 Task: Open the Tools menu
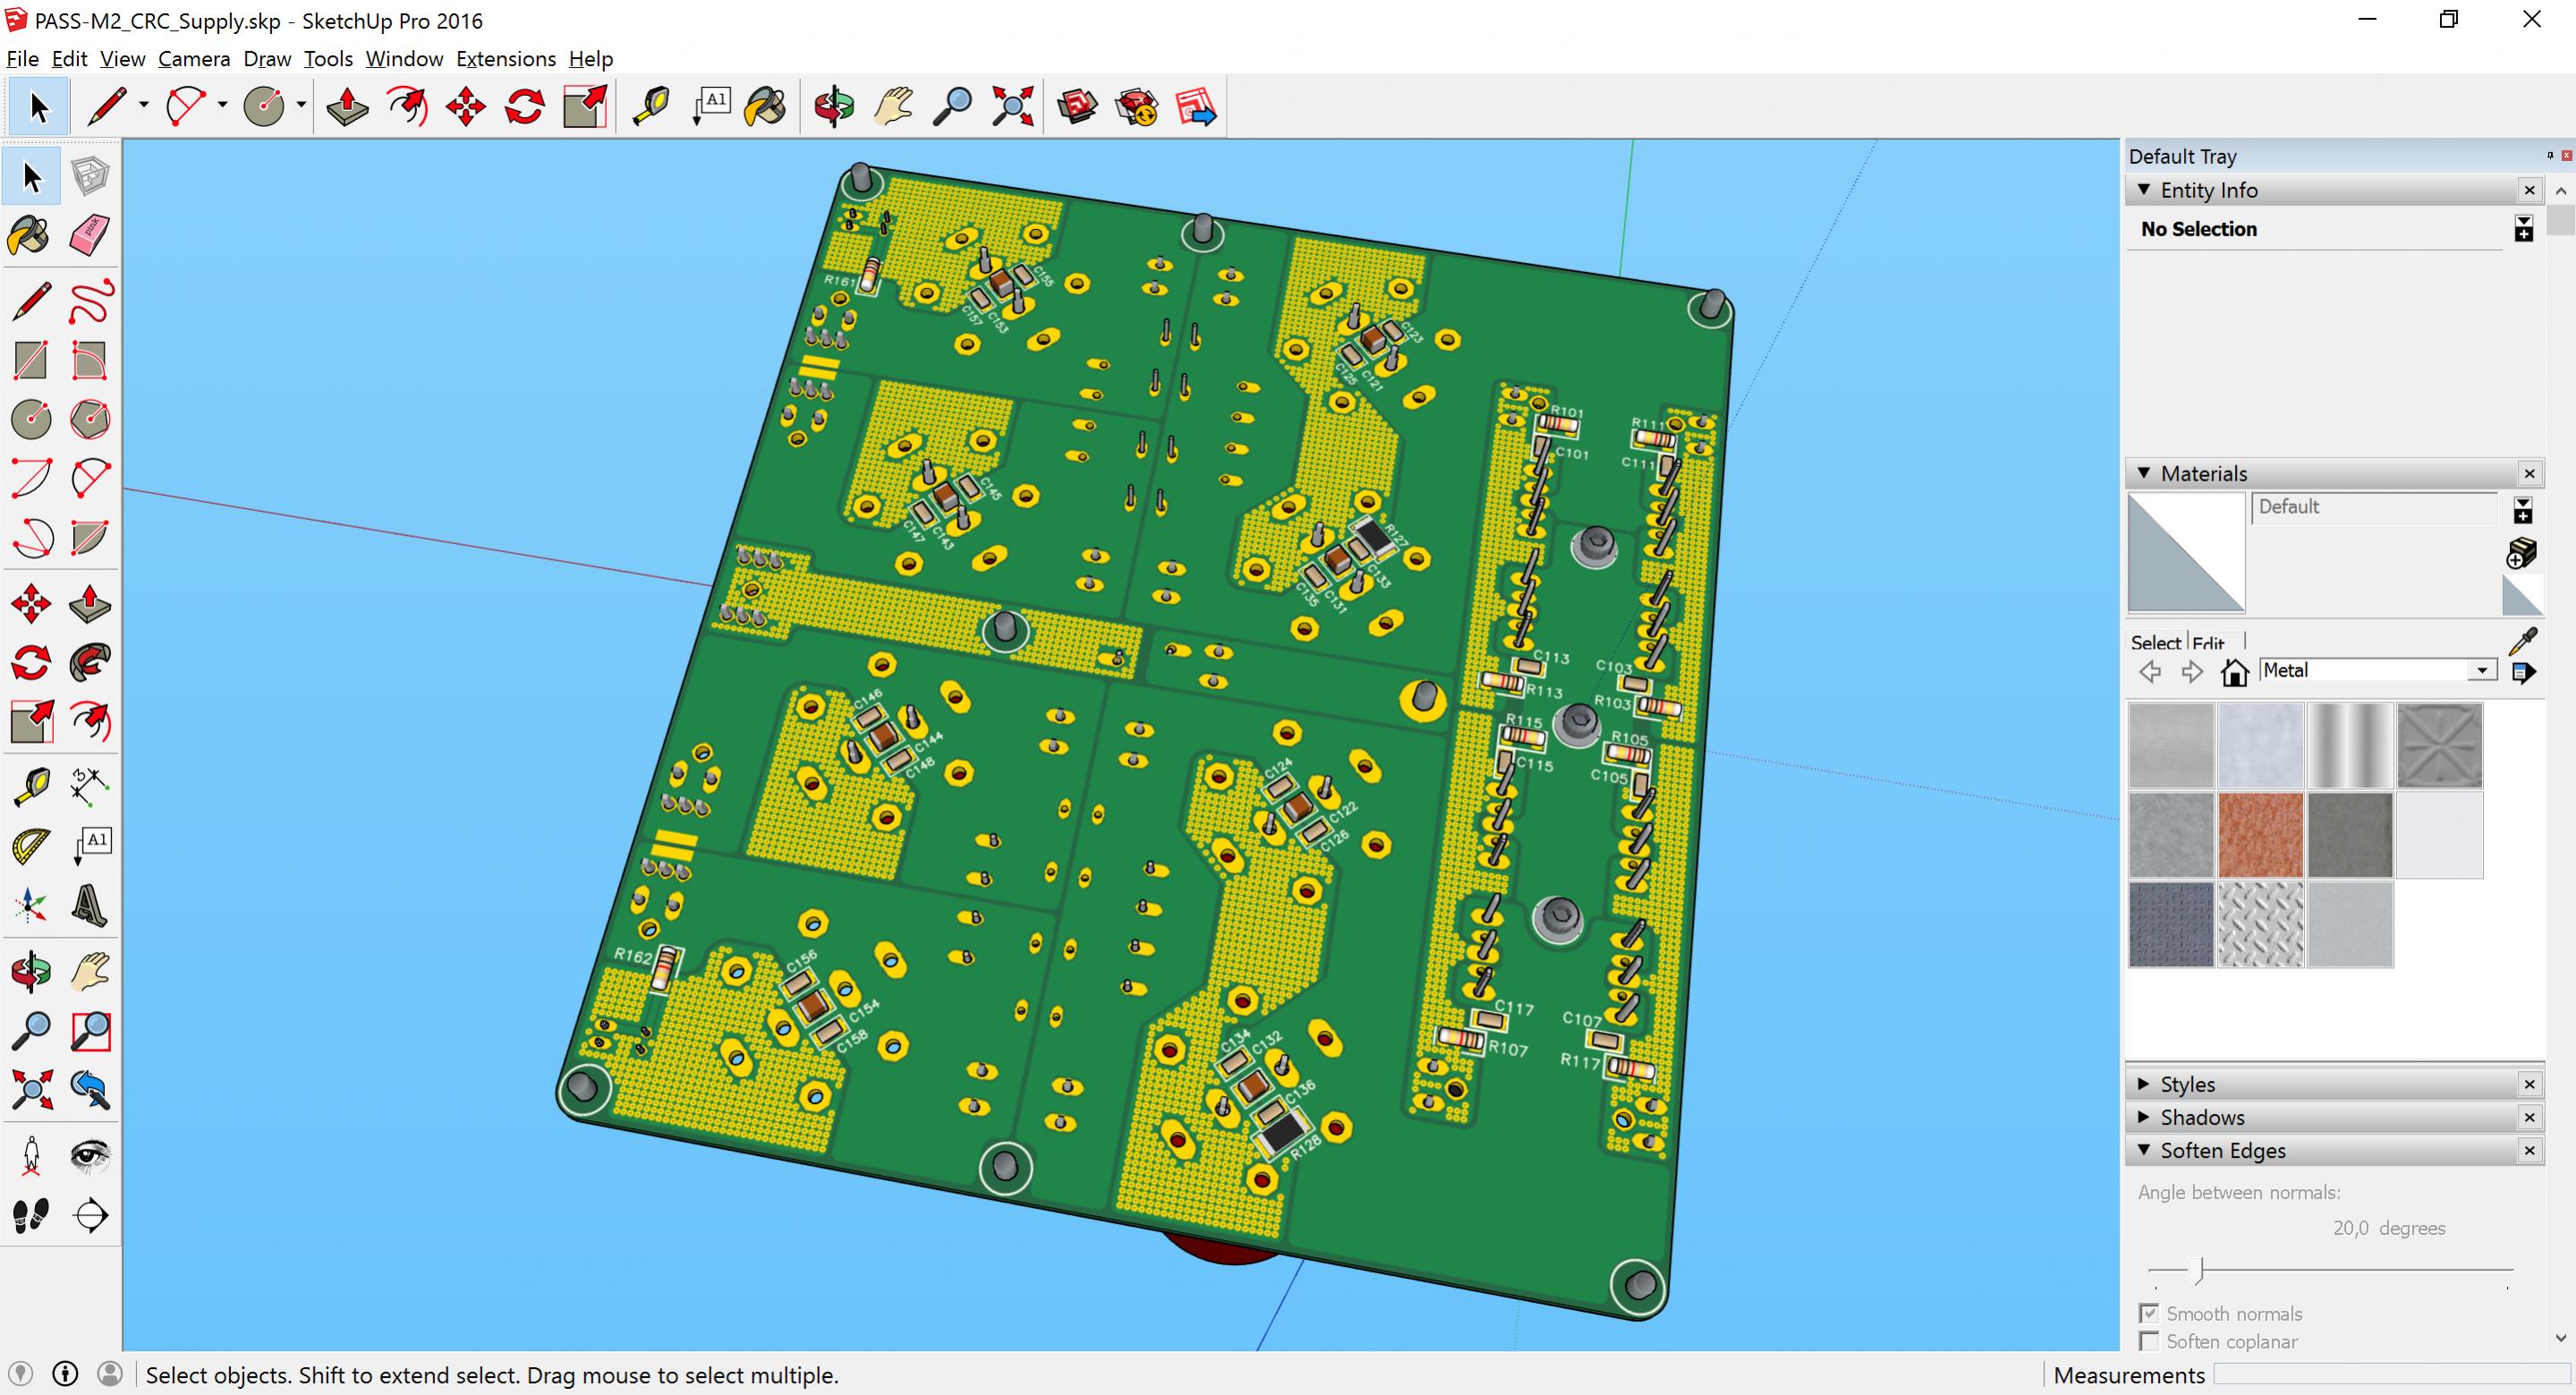pyautogui.click(x=328, y=59)
